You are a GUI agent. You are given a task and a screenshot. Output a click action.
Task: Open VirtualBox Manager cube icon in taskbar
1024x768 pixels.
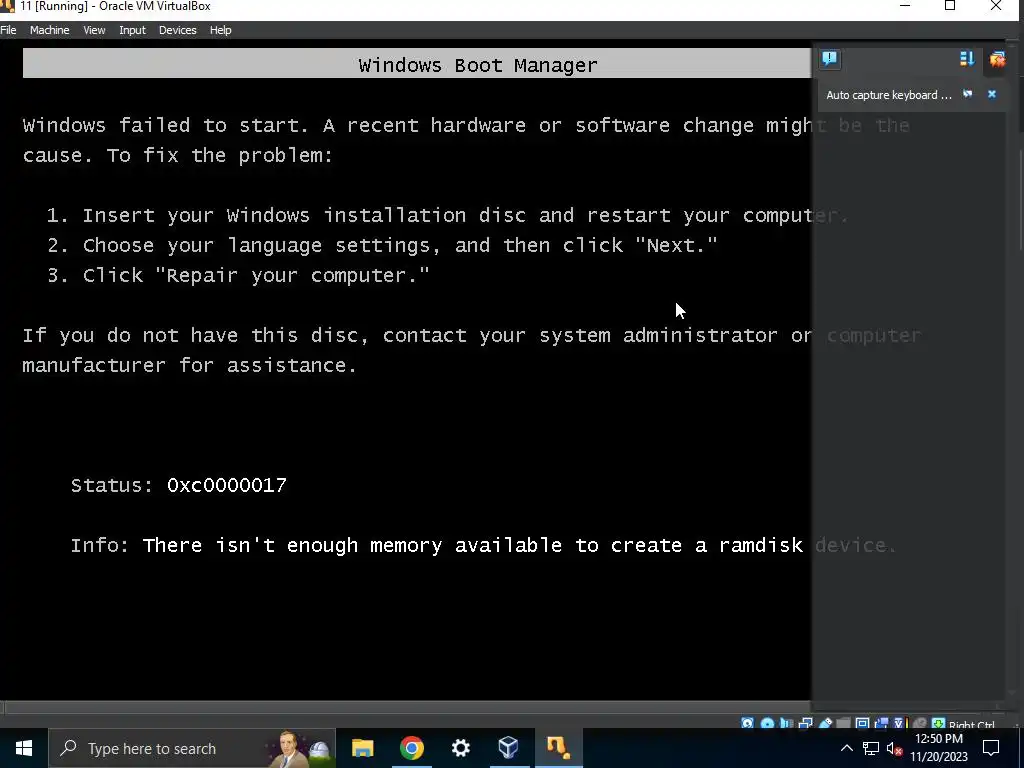(509, 748)
